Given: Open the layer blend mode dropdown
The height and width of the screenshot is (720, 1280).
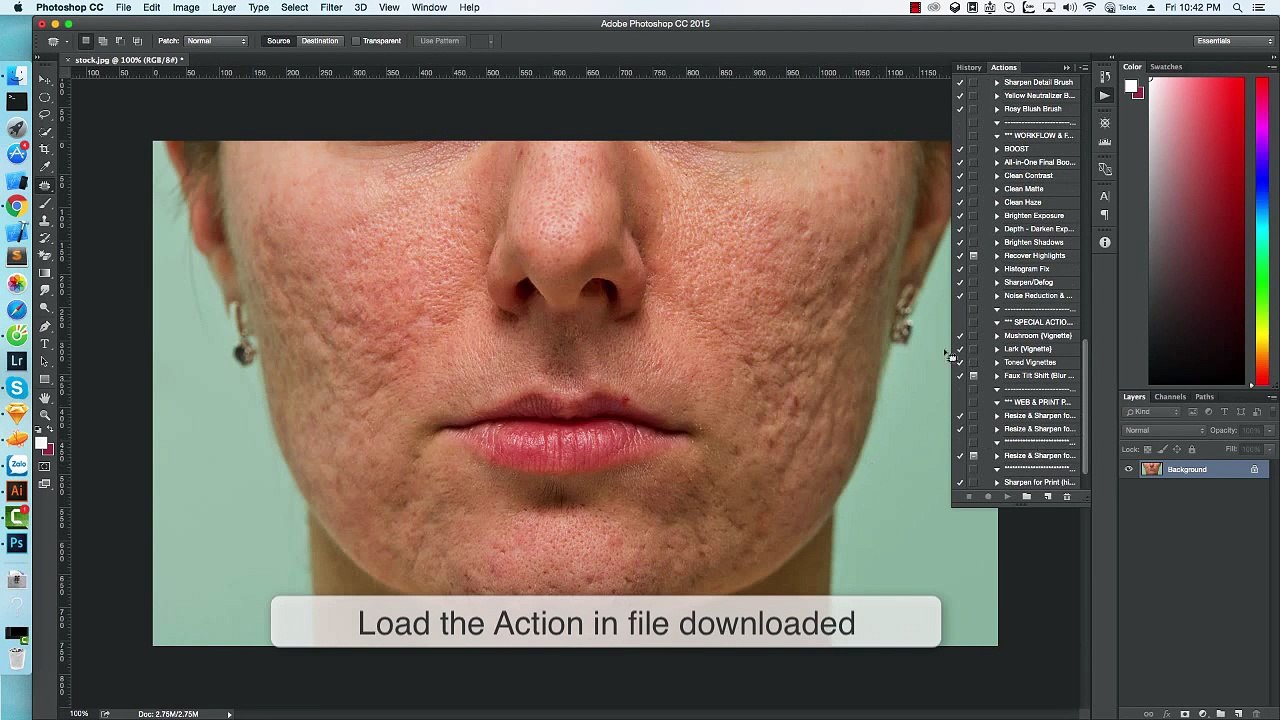Looking at the screenshot, I should tap(1164, 431).
